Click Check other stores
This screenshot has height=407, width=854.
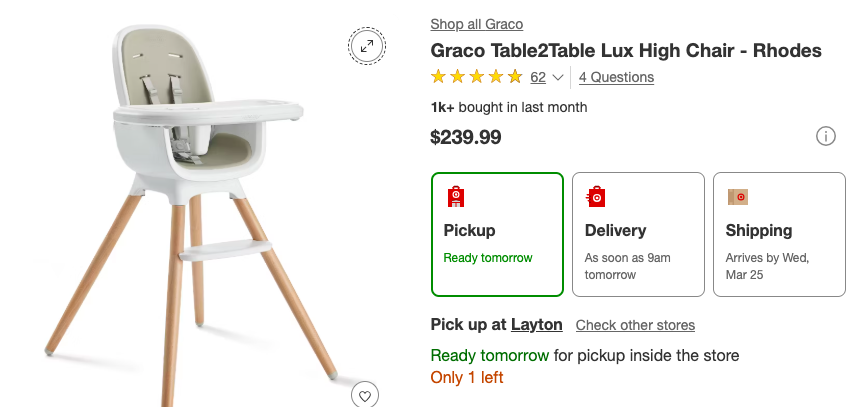click(635, 325)
